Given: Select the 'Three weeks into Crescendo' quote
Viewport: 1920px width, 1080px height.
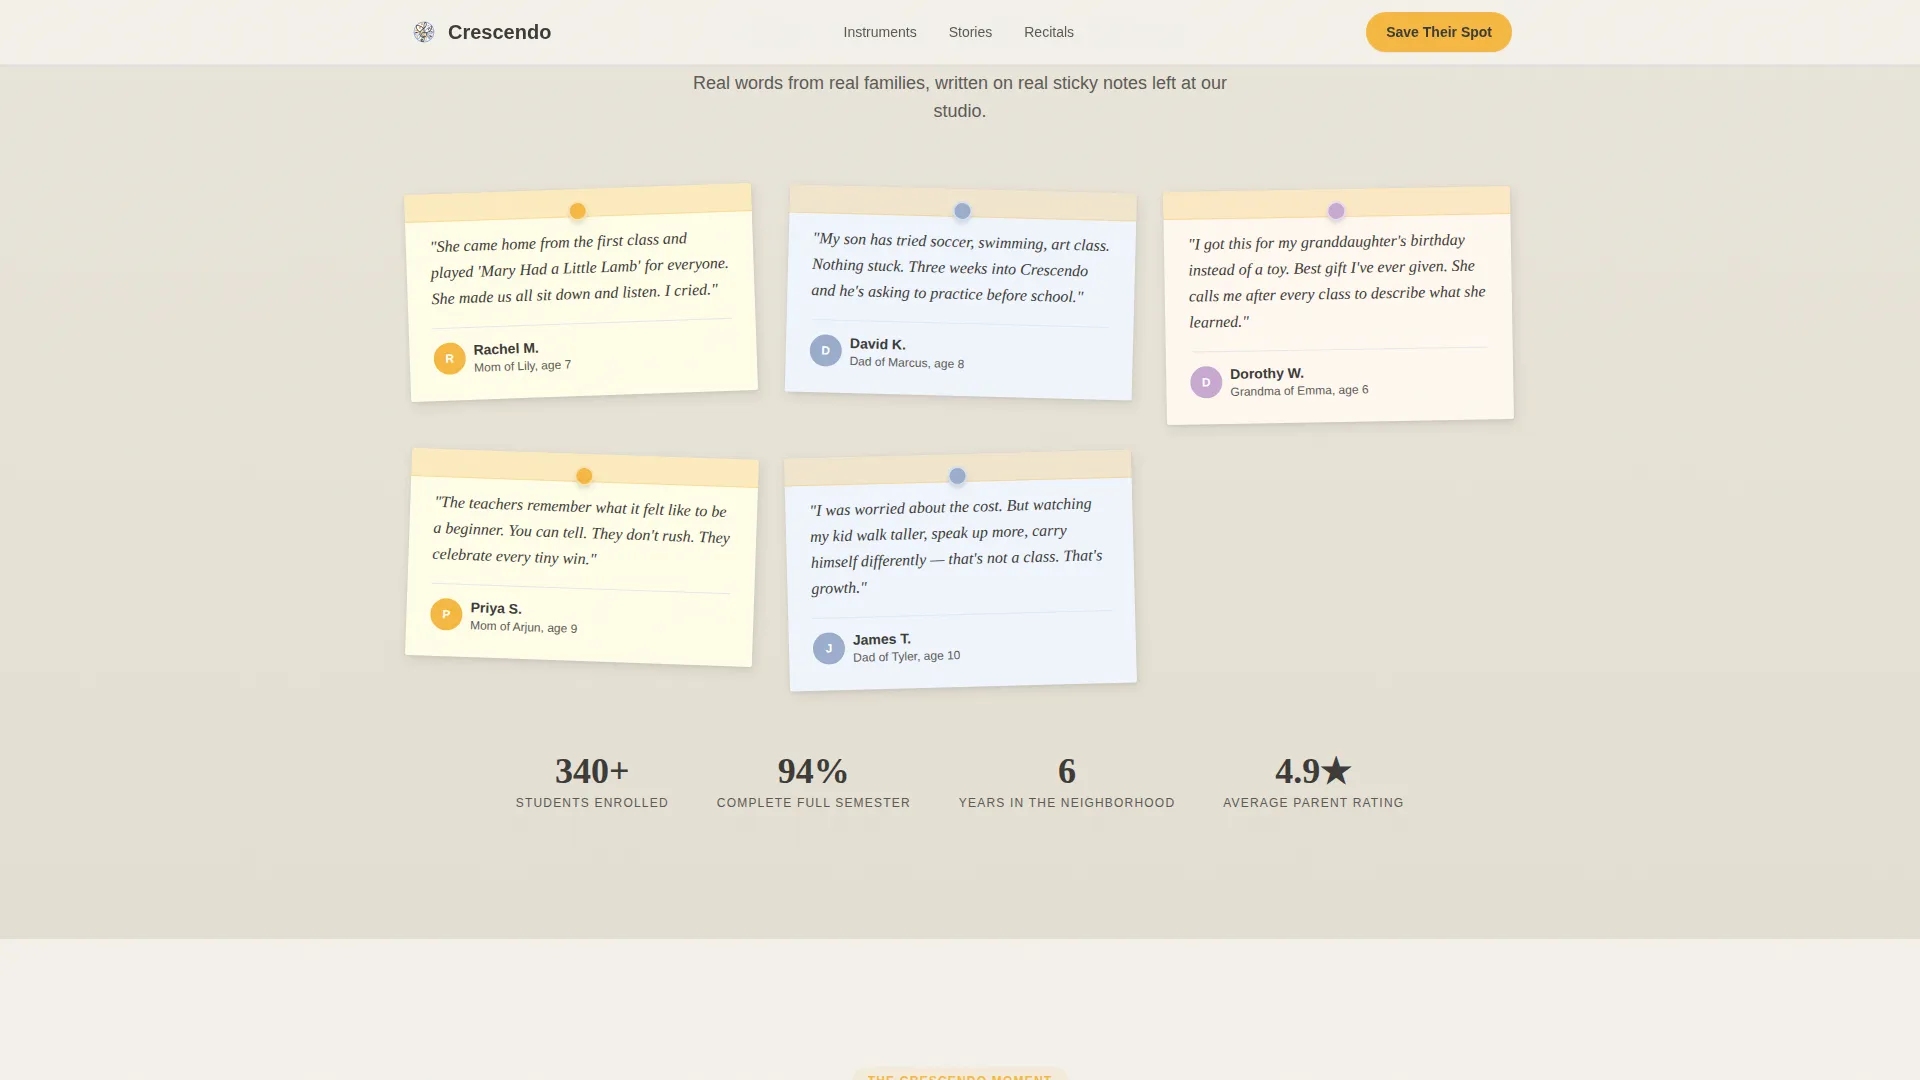Looking at the screenshot, I should [960, 267].
